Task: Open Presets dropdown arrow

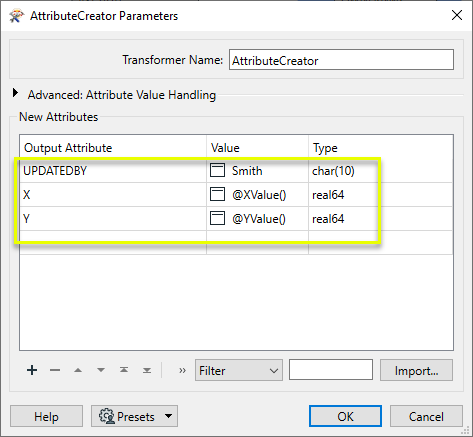Action: click(168, 416)
